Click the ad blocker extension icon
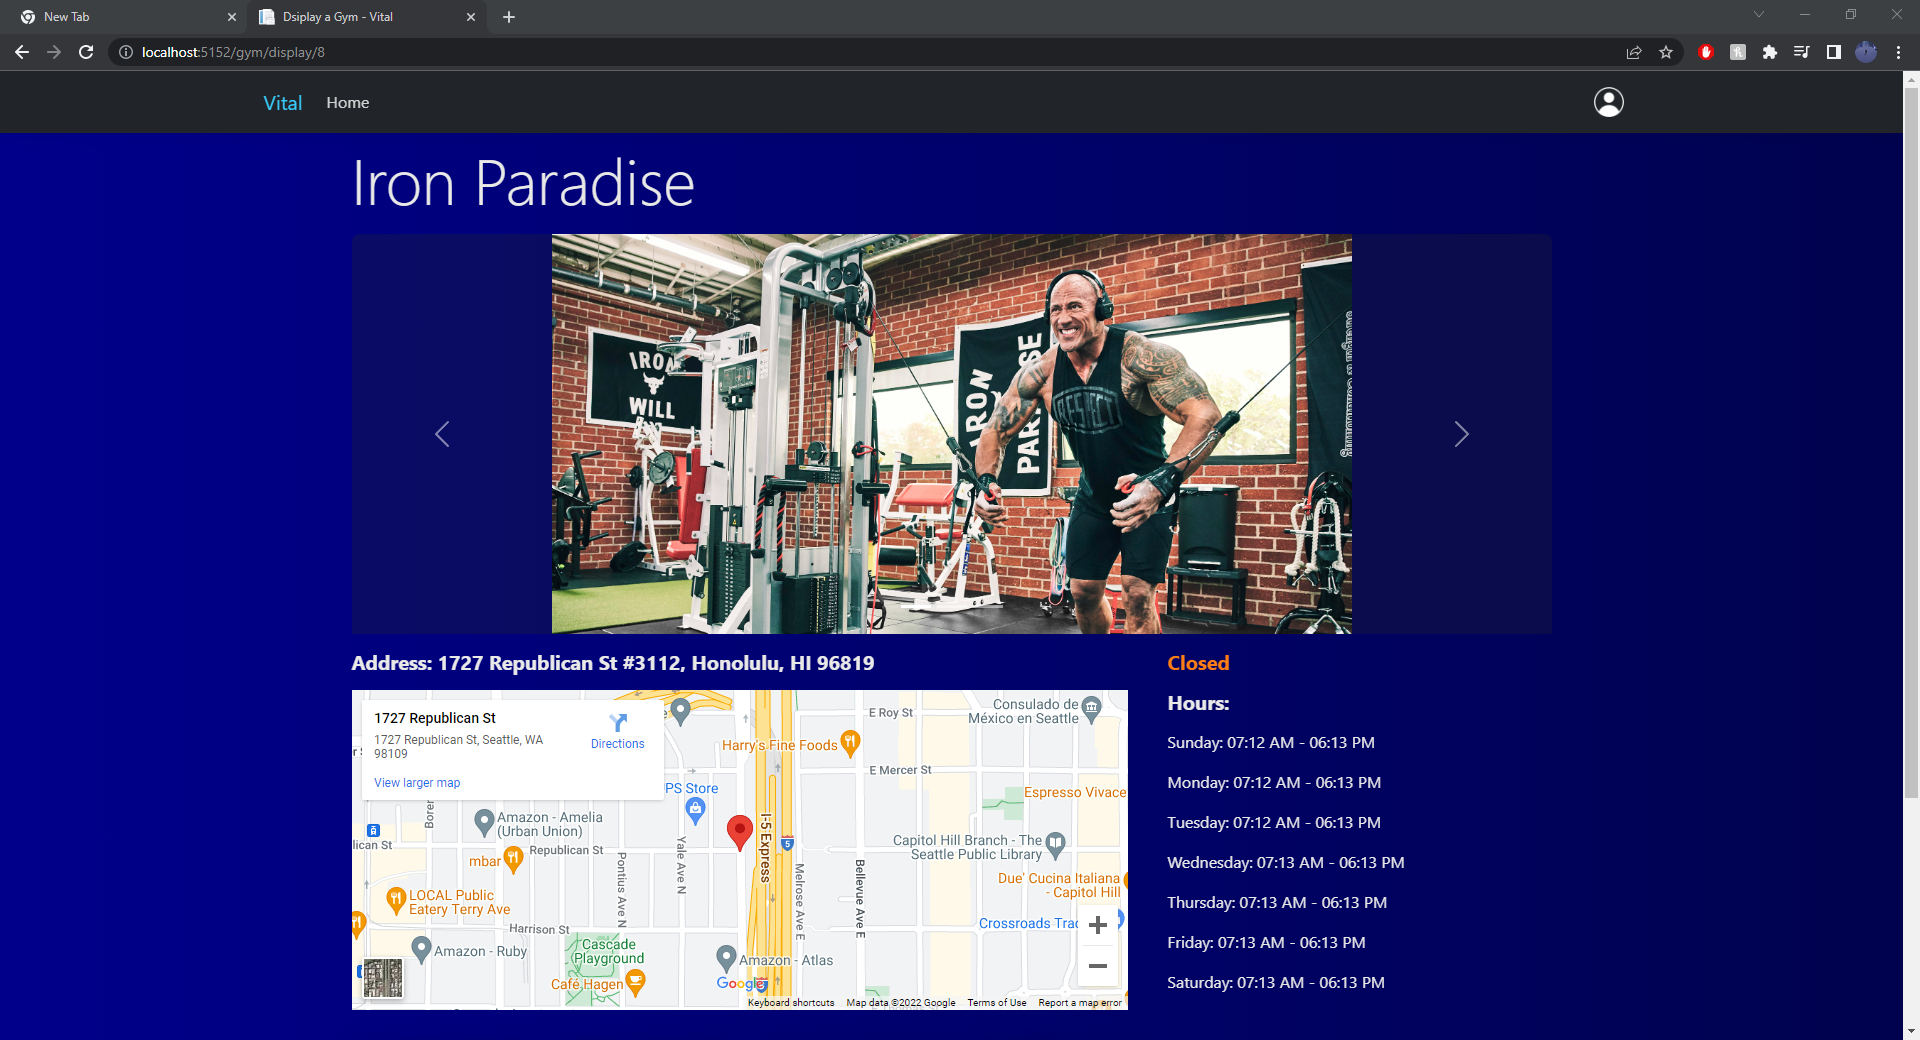Screen dimensions: 1920x1040 [x=1706, y=52]
